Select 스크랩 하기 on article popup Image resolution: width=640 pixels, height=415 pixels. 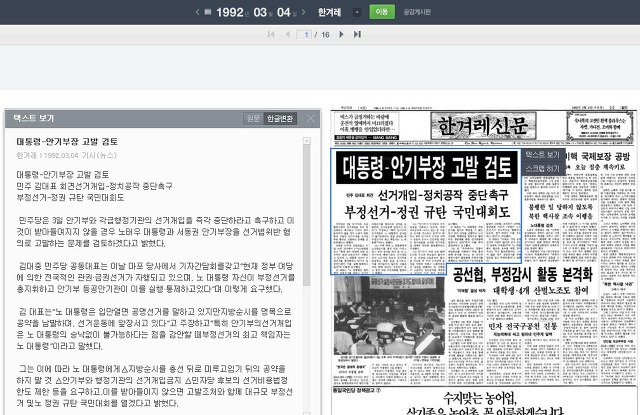(x=542, y=168)
